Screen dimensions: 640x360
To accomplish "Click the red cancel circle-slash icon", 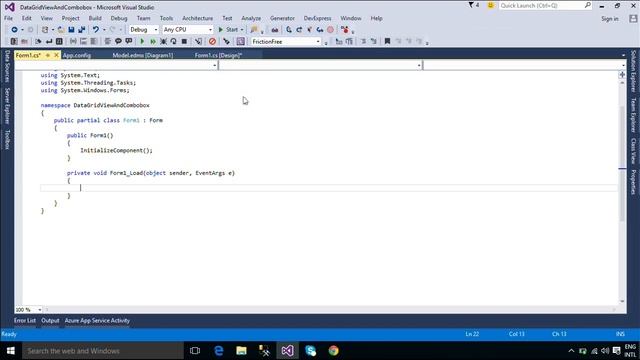I will coord(212,41).
